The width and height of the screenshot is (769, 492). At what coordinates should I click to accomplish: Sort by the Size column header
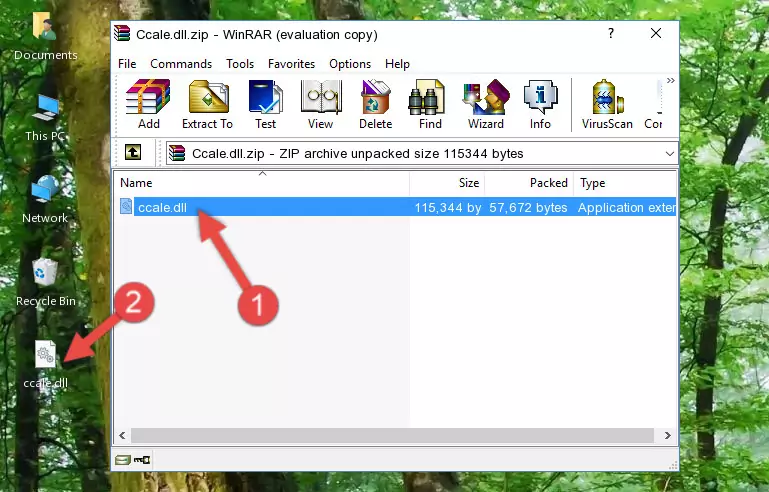pos(447,183)
